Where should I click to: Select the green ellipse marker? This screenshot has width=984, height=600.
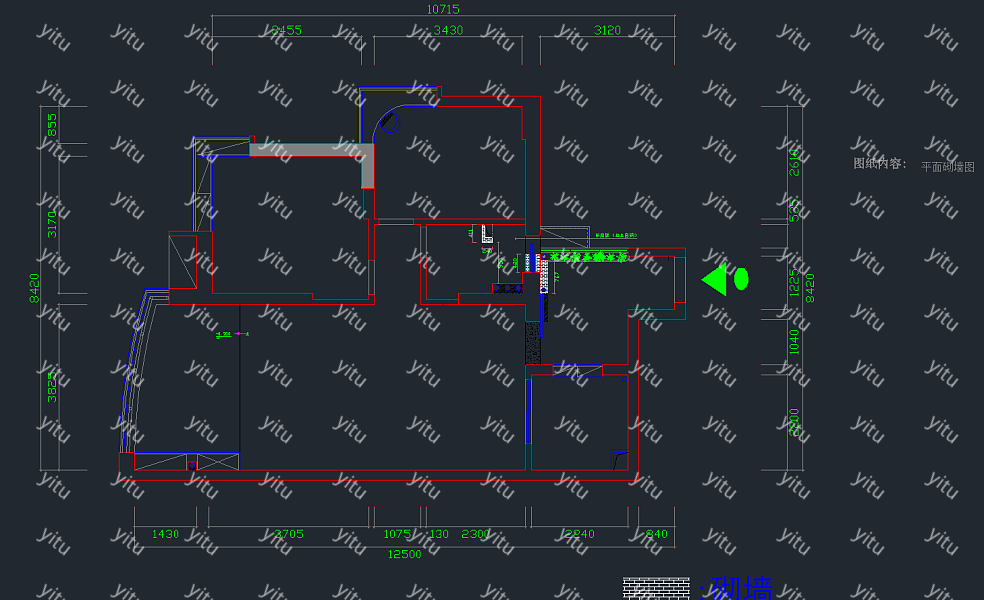point(741,279)
